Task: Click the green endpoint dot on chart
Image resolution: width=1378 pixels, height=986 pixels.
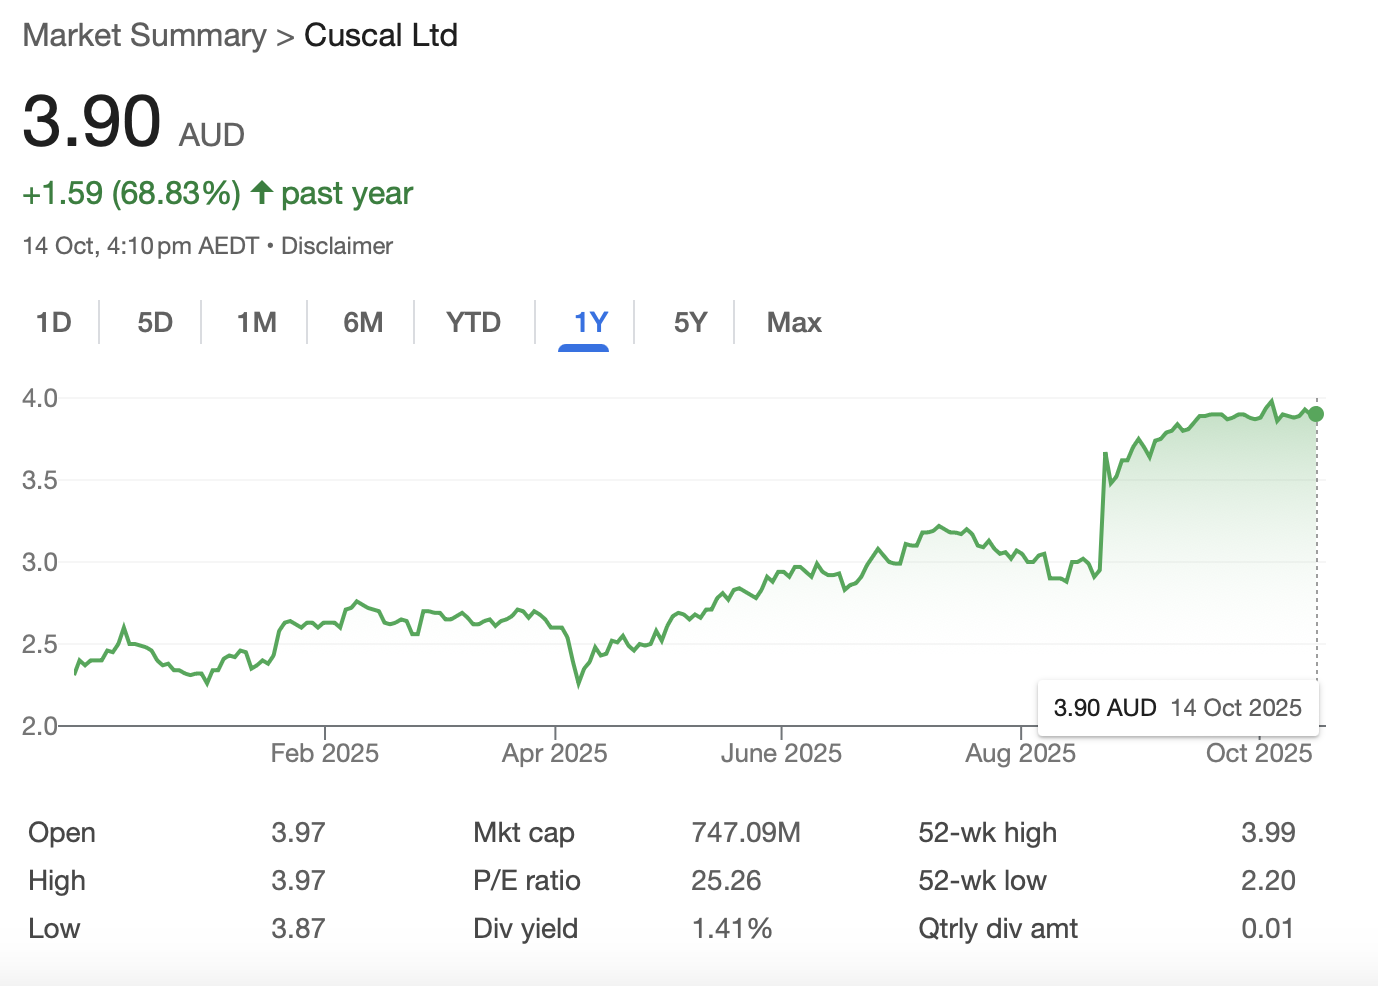Action: (1316, 414)
